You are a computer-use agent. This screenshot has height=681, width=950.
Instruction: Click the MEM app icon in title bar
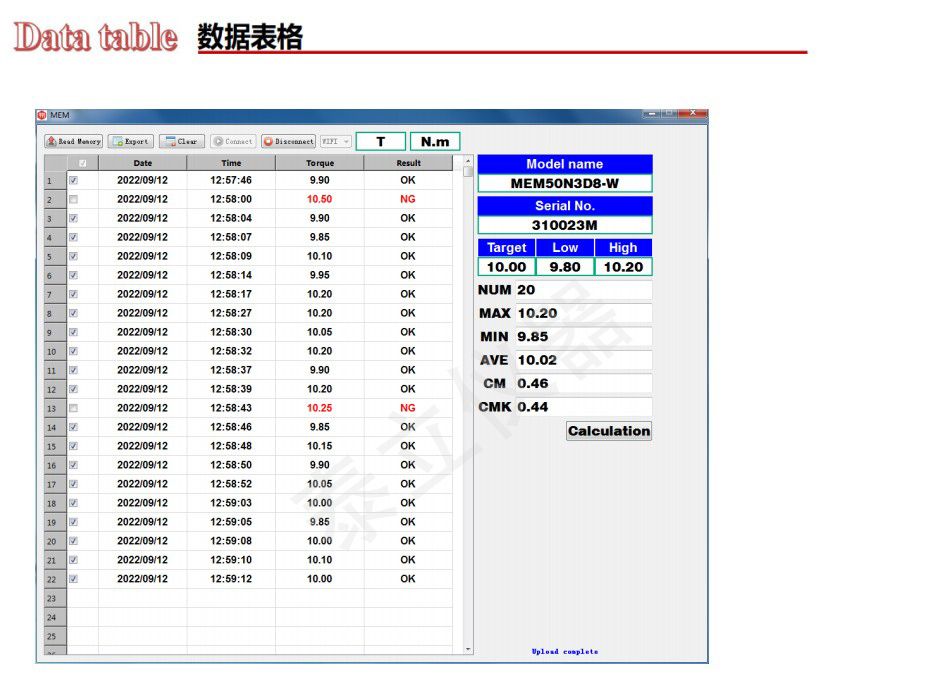42,116
